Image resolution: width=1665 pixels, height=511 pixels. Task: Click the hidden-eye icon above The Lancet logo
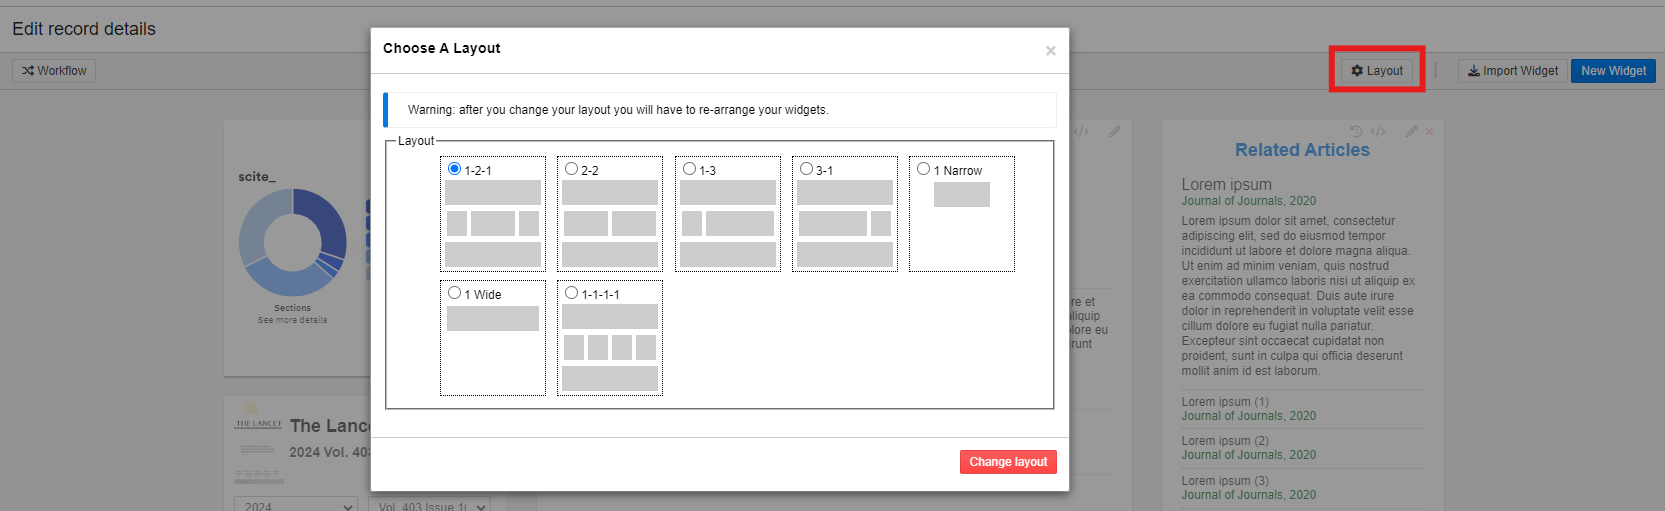[x=251, y=408]
